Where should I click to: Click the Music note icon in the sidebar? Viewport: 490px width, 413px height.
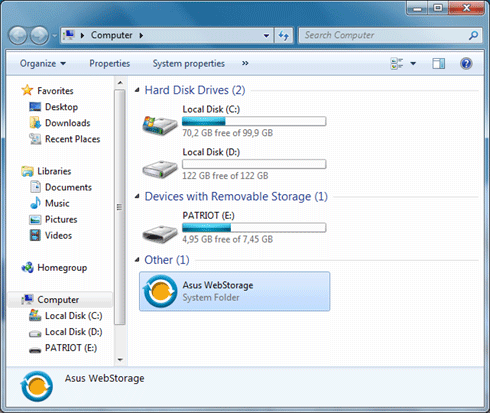(35, 203)
